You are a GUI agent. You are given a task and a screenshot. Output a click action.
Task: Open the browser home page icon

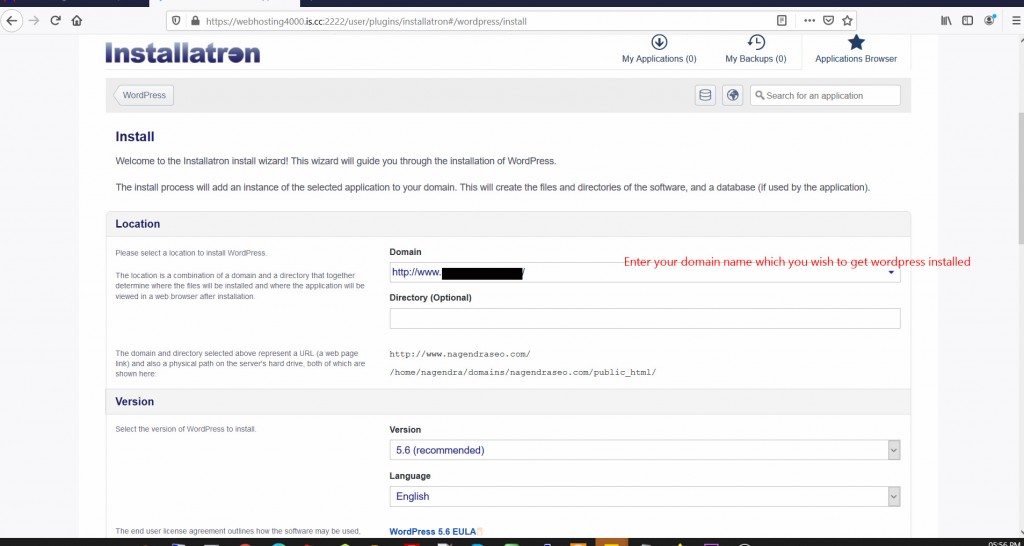click(76, 20)
